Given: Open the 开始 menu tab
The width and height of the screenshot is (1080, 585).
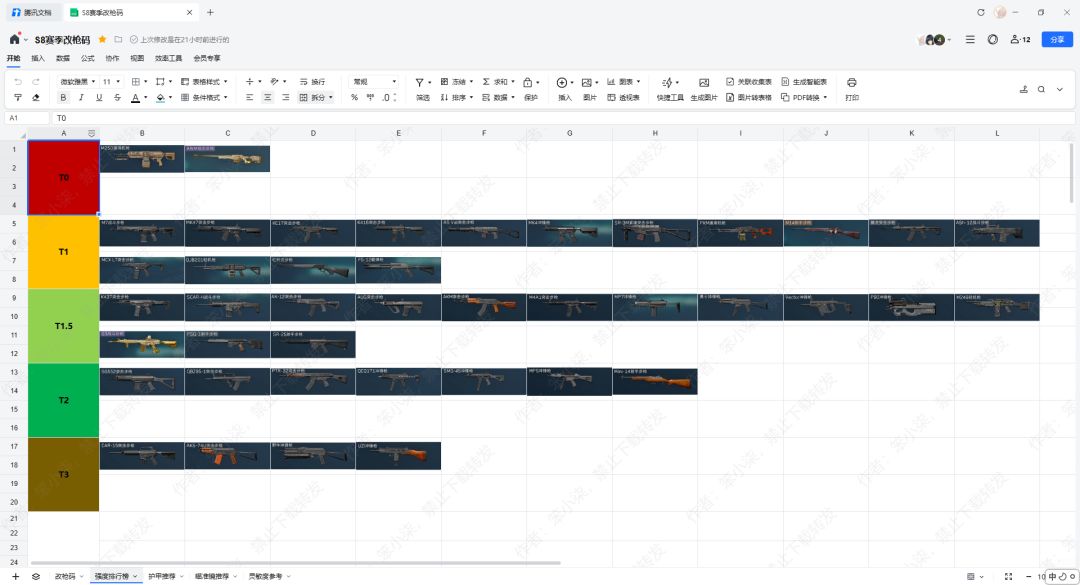Looking at the screenshot, I should (x=13, y=58).
